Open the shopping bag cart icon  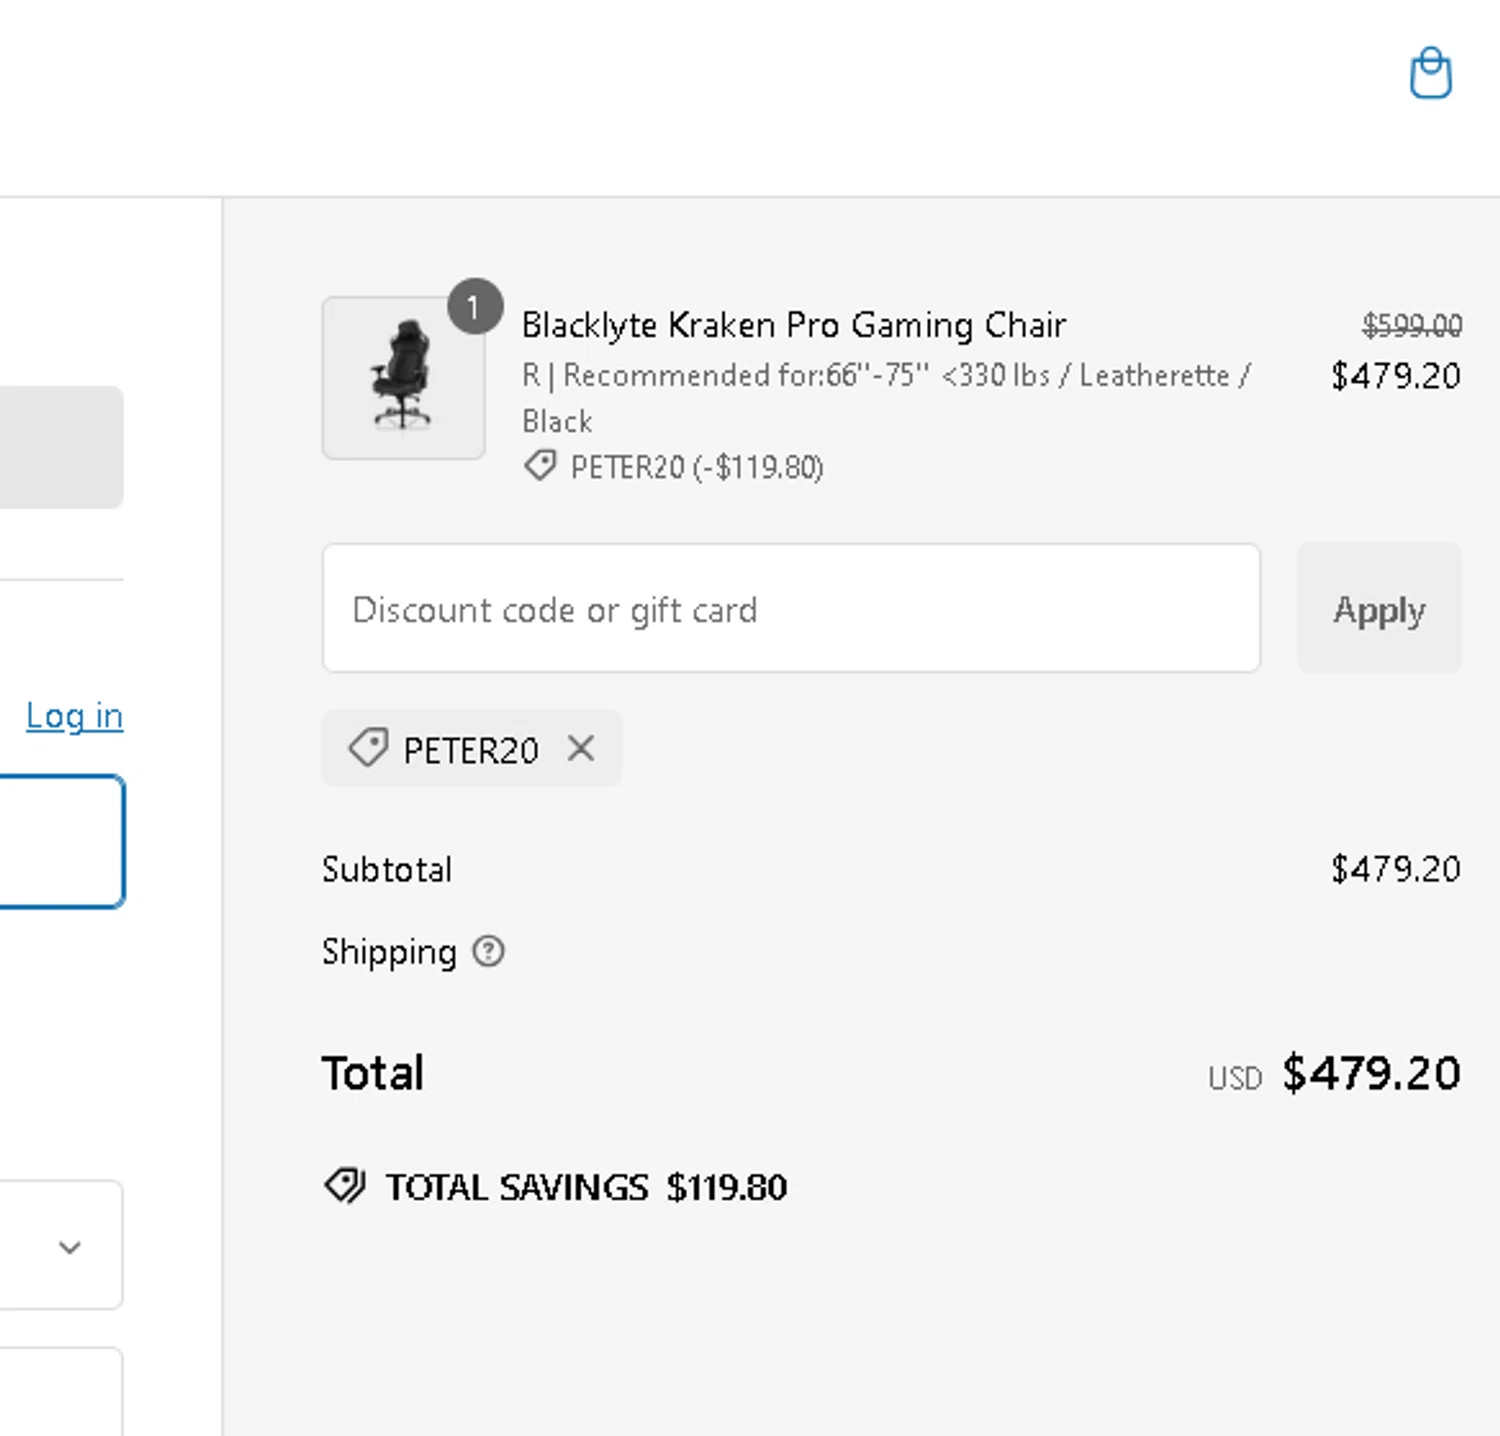click(x=1430, y=73)
